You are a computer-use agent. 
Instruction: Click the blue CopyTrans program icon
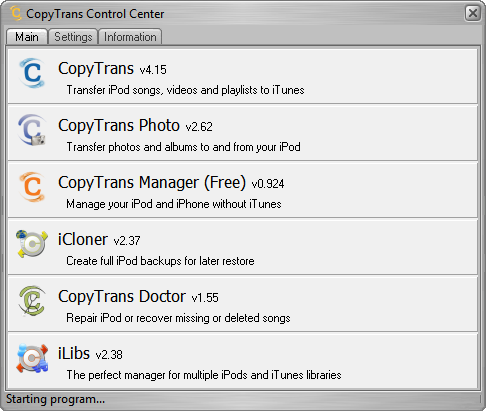point(32,73)
